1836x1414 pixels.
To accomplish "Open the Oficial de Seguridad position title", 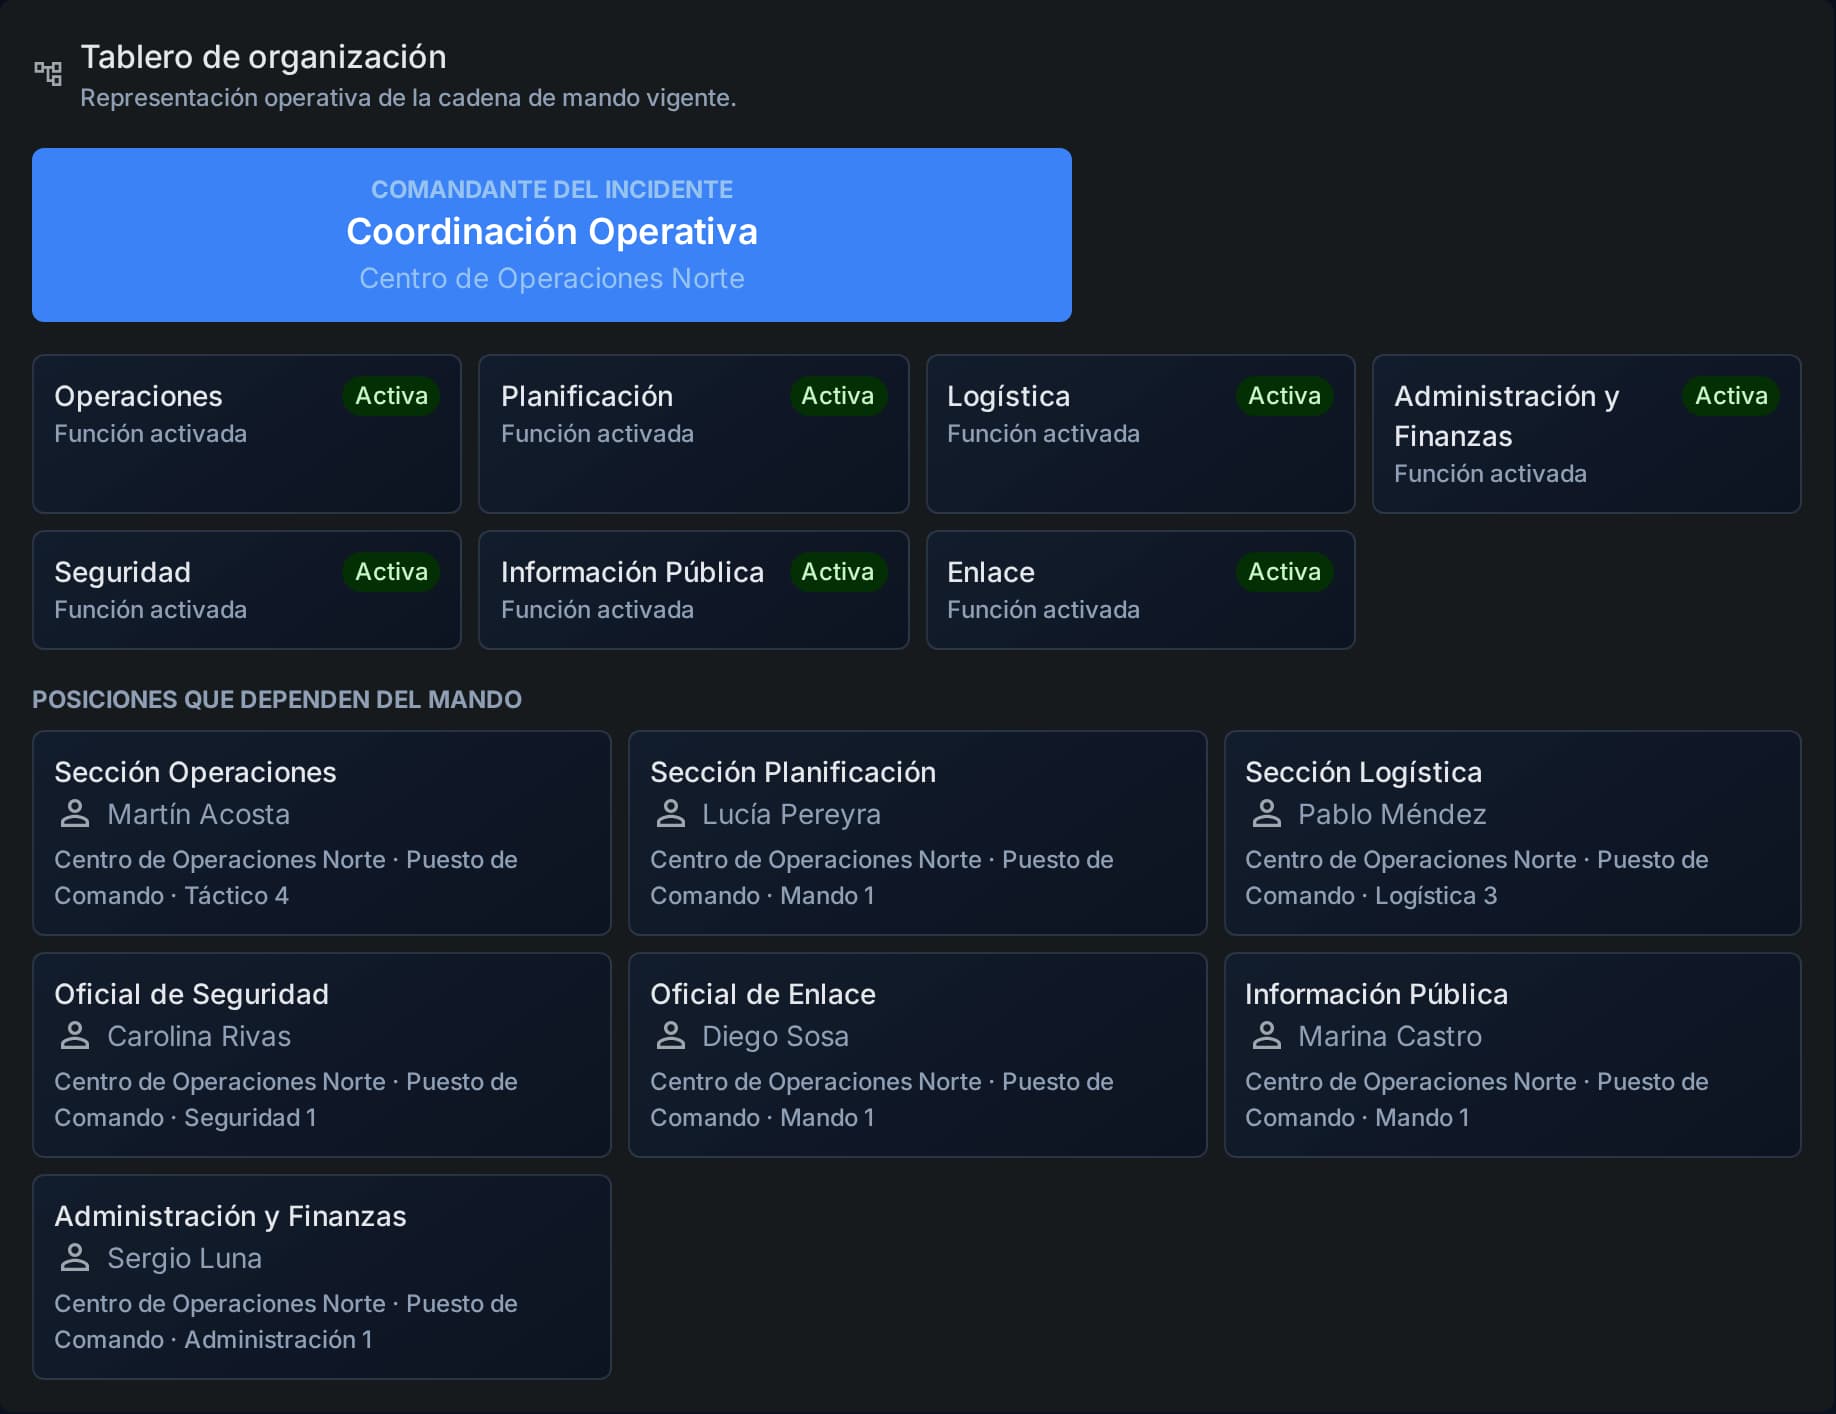I will [x=191, y=994].
